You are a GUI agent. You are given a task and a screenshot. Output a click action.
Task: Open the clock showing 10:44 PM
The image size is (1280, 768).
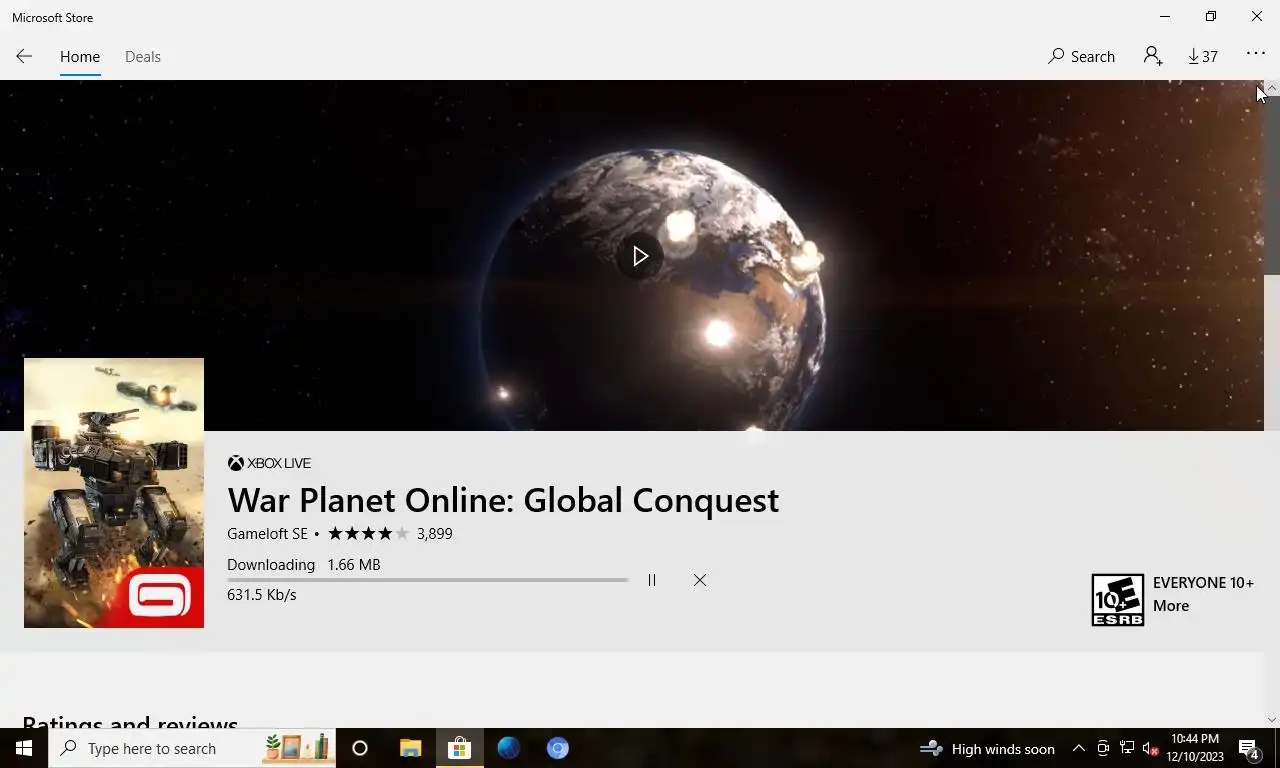pyautogui.click(x=1194, y=748)
